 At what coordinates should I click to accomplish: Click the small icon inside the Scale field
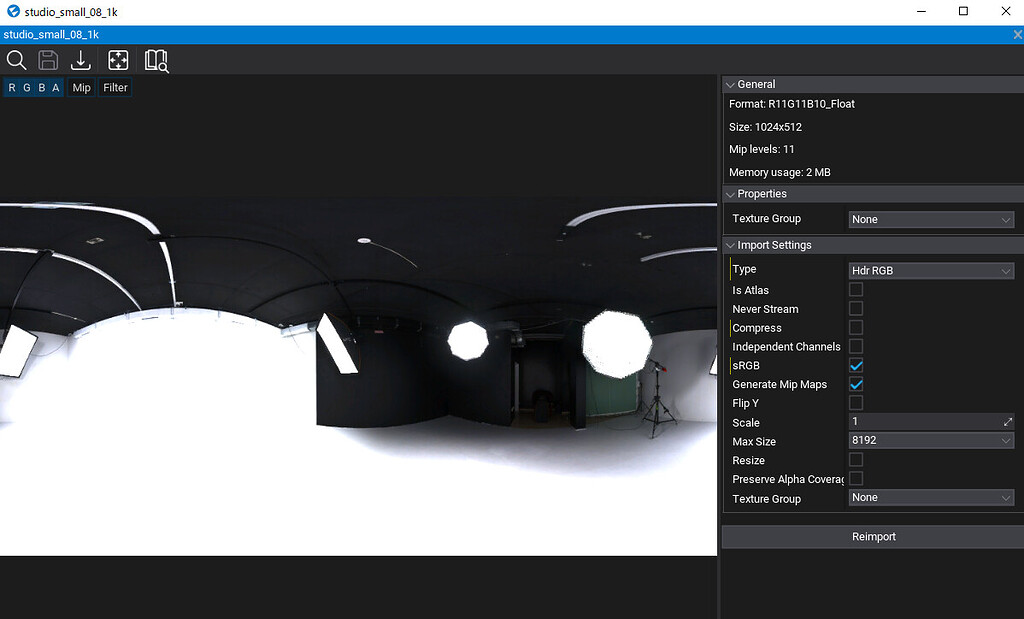pyautogui.click(x=1007, y=421)
